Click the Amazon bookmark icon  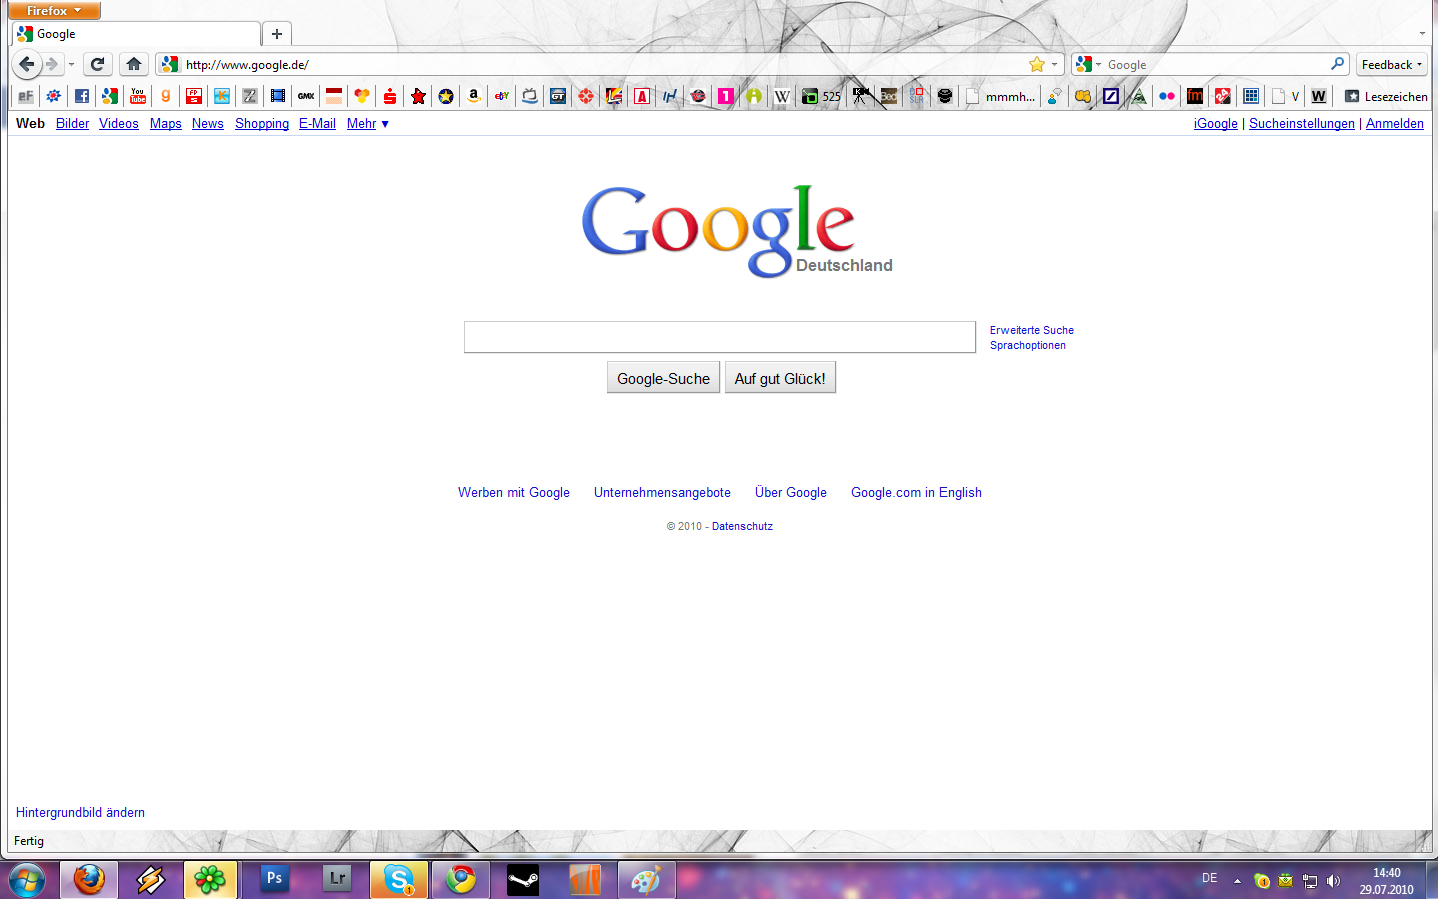click(x=474, y=96)
